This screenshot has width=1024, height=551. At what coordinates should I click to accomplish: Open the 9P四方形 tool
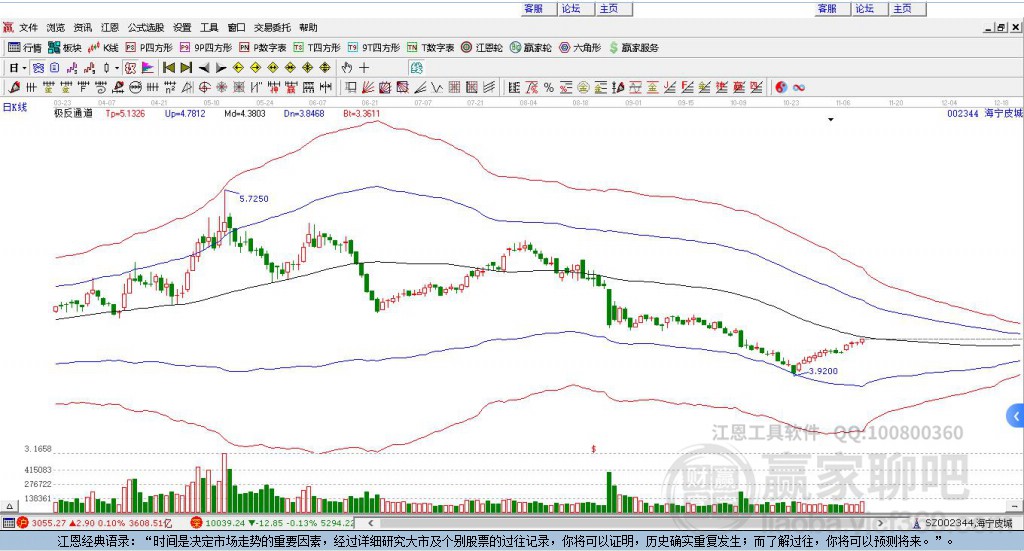point(206,48)
